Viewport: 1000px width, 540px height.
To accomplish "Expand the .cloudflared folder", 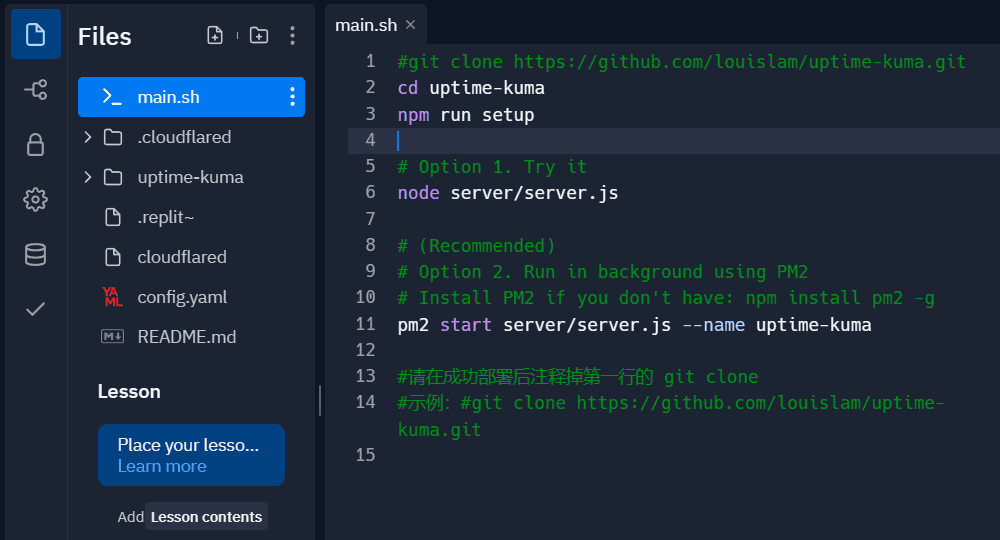I will click(x=88, y=137).
